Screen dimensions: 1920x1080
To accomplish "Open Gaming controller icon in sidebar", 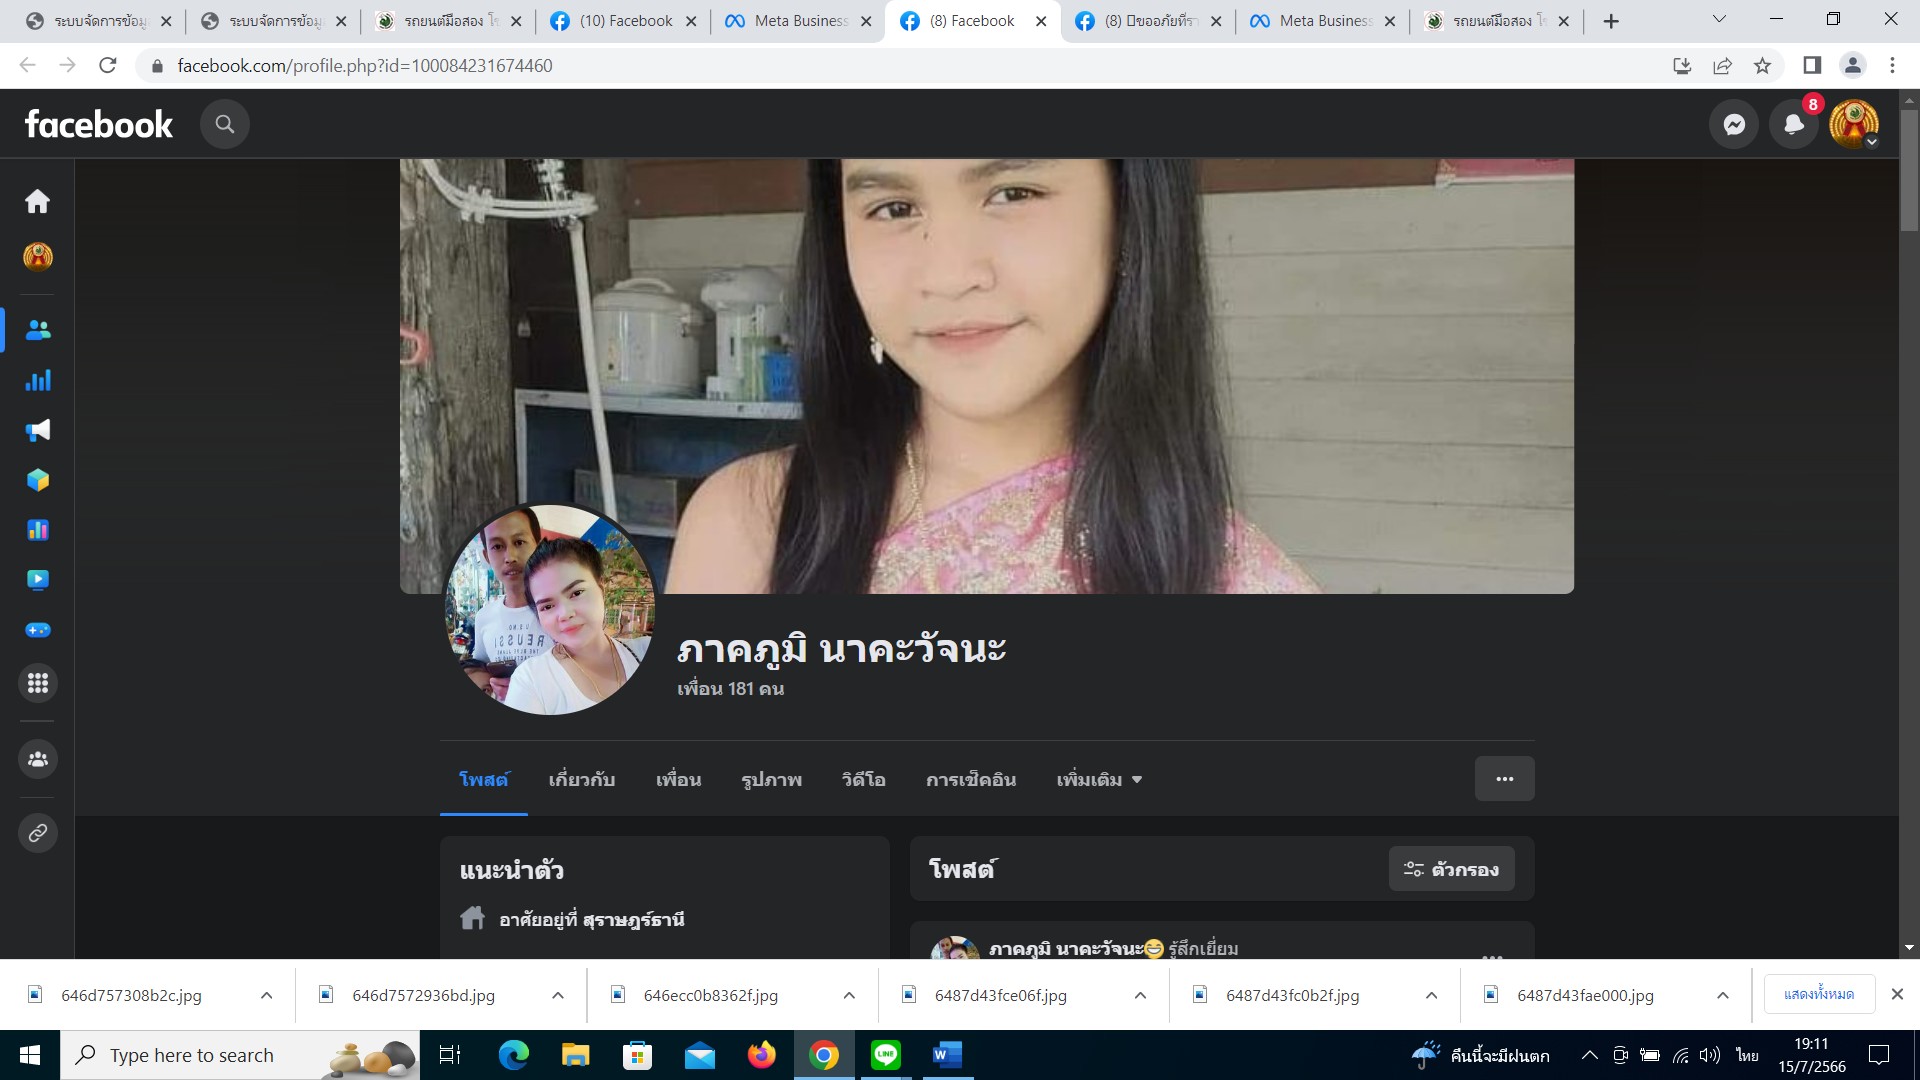I will coord(38,630).
